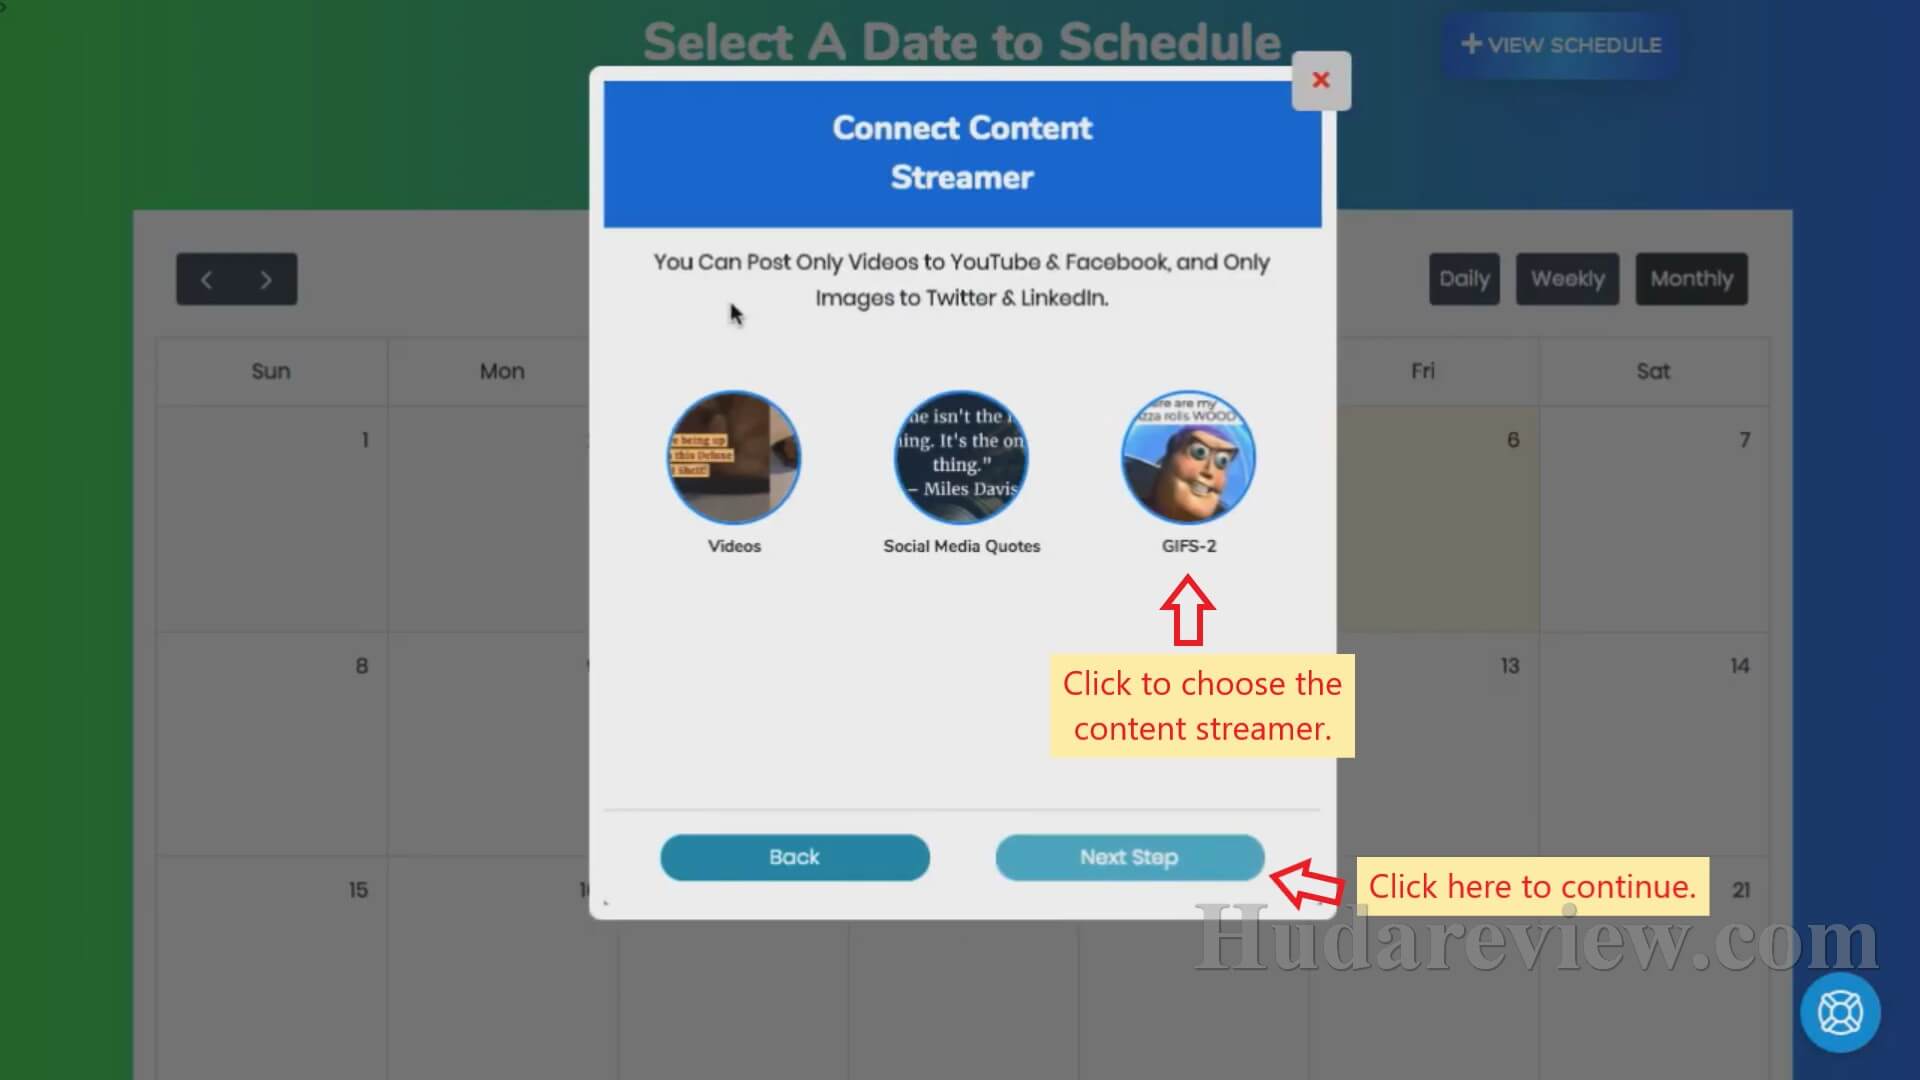Click Next Step to continue

tap(1129, 857)
